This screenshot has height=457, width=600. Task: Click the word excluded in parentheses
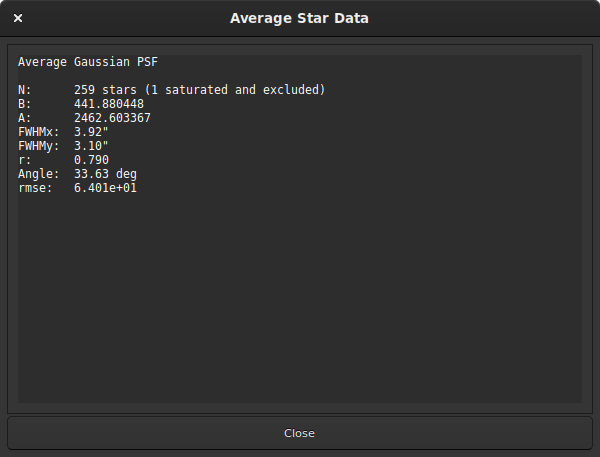(x=291, y=90)
